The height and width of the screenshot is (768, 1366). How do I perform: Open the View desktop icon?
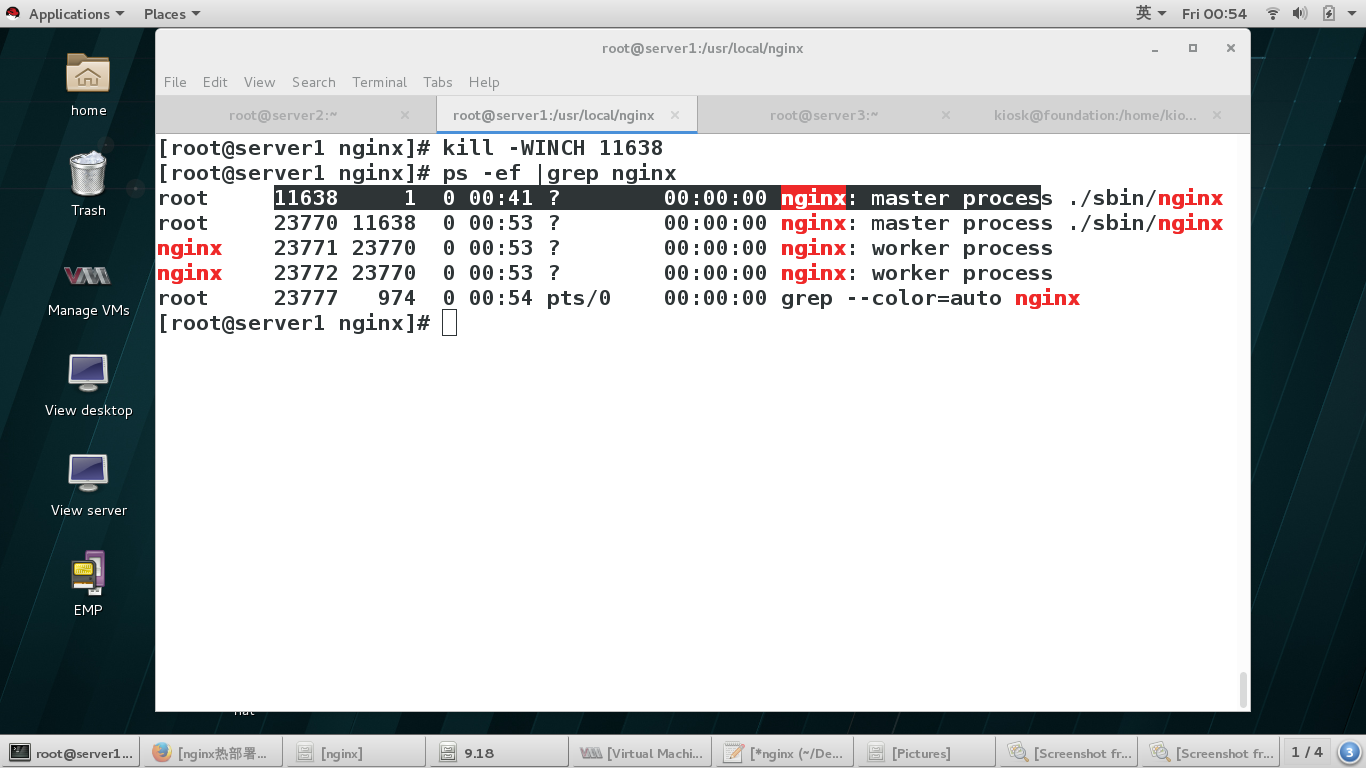coord(88,383)
